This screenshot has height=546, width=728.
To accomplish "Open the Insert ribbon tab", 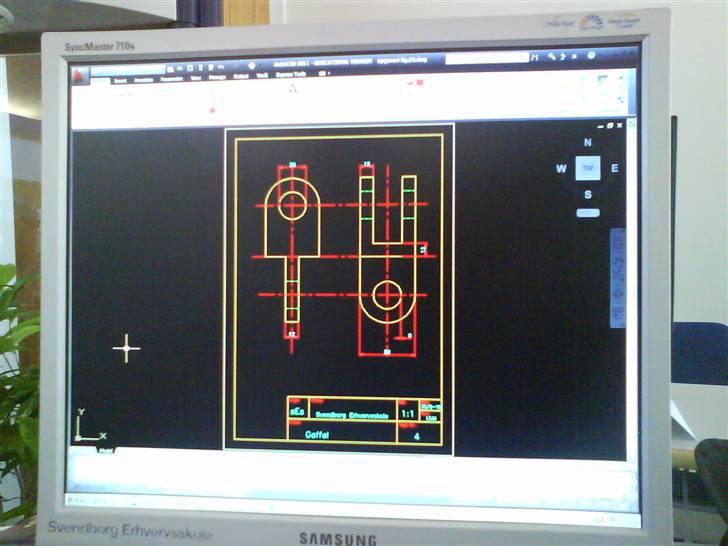I will pyautogui.click(x=120, y=80).
